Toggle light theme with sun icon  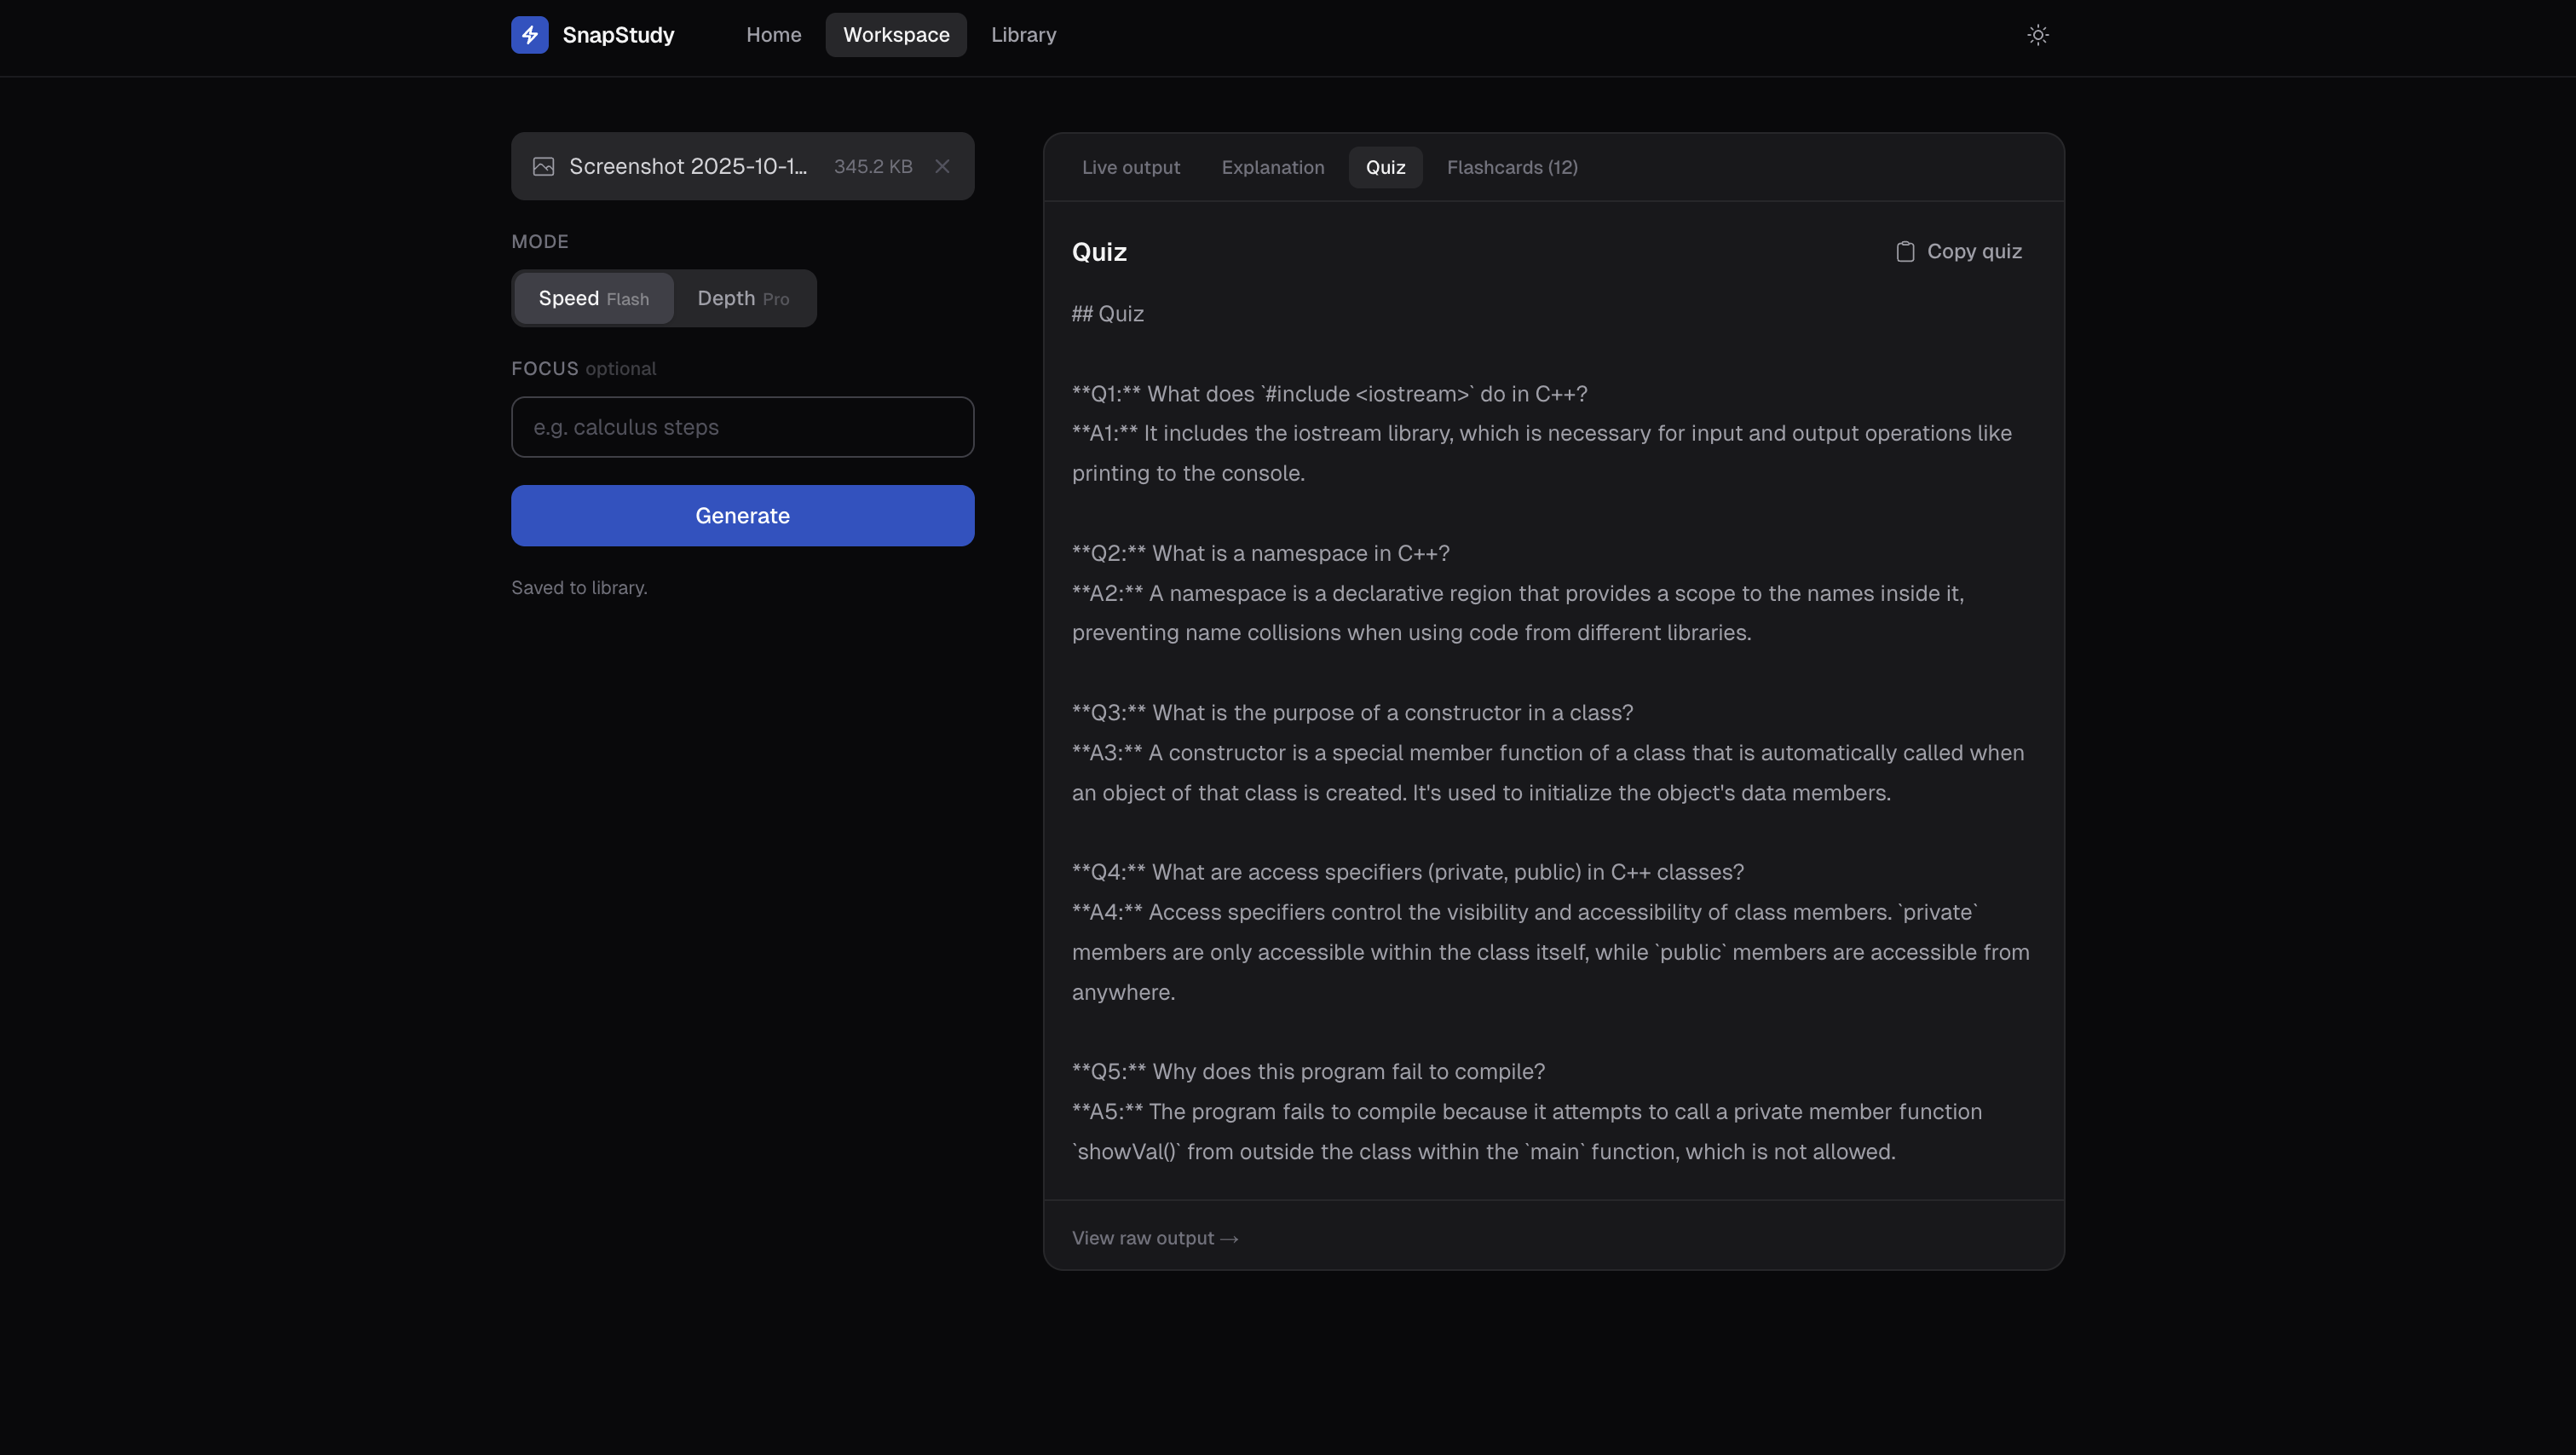[2037, 35]
